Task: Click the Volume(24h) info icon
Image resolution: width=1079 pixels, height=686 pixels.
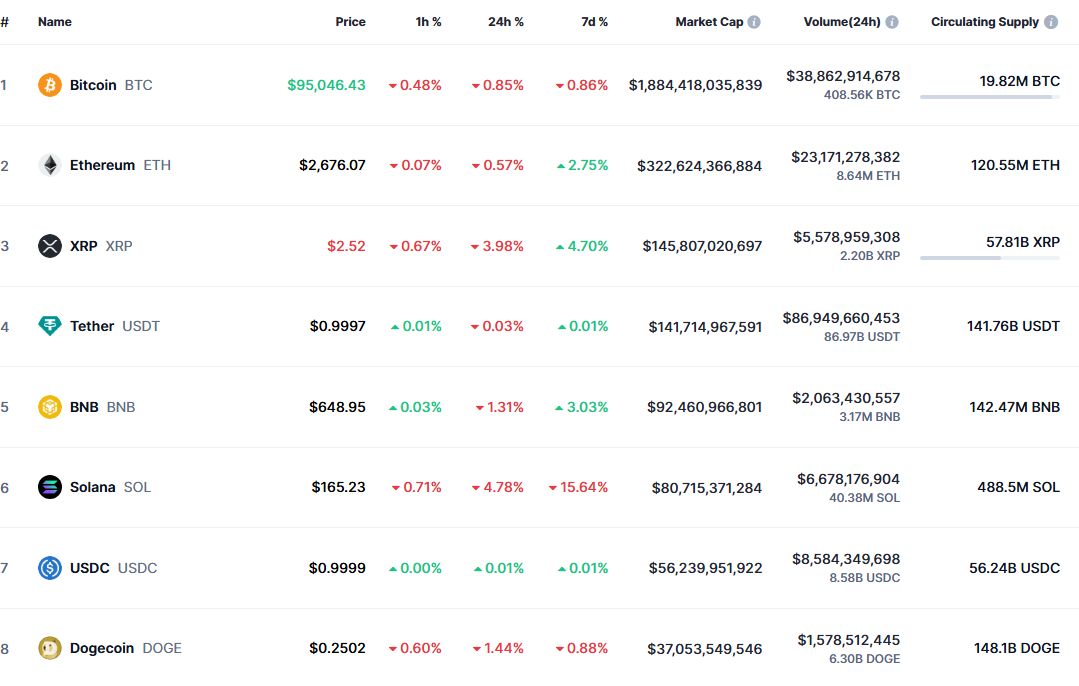Action: point(891,22)
